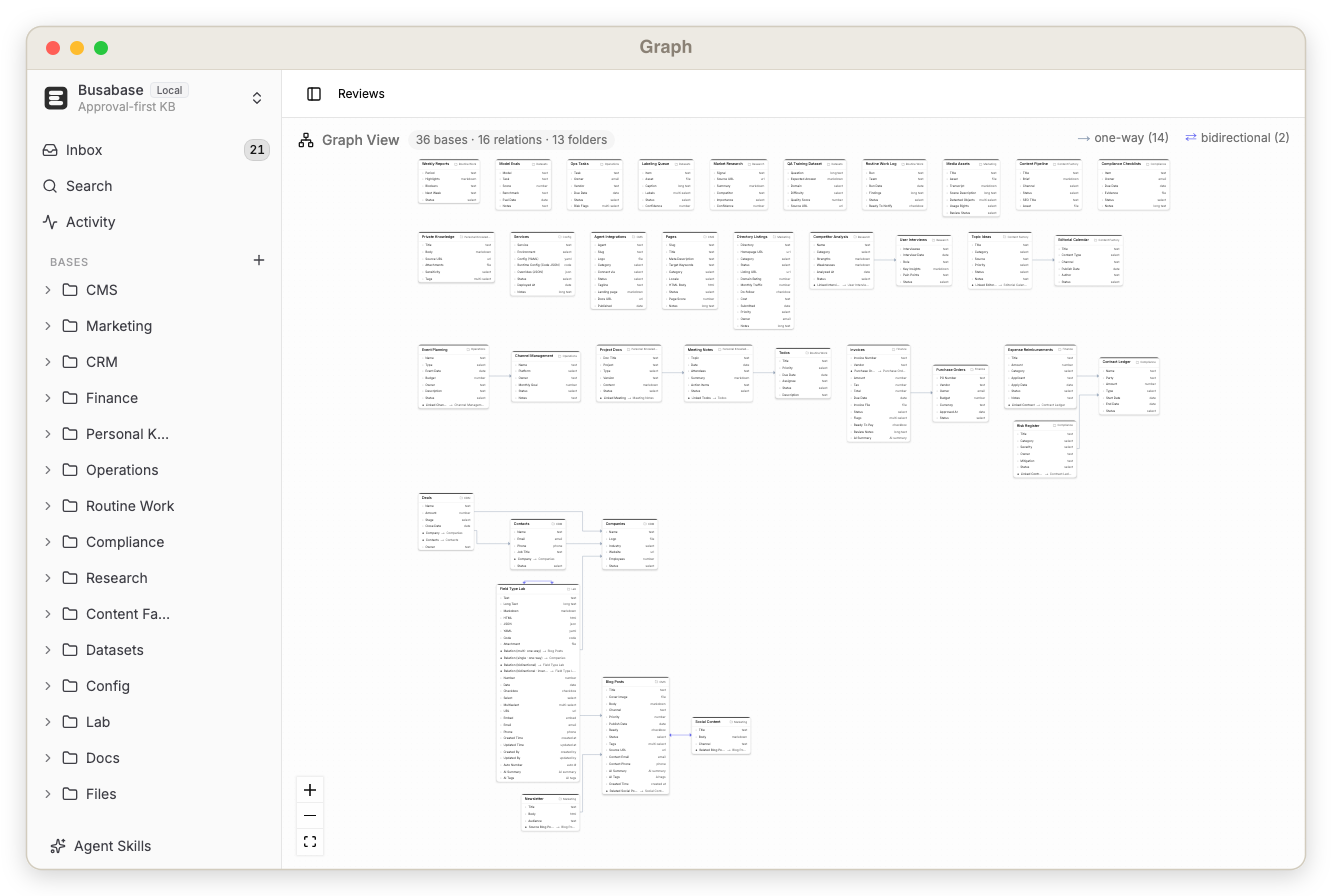
Task: Click the Graph View hierarchy icon
Action: [306, 140]
